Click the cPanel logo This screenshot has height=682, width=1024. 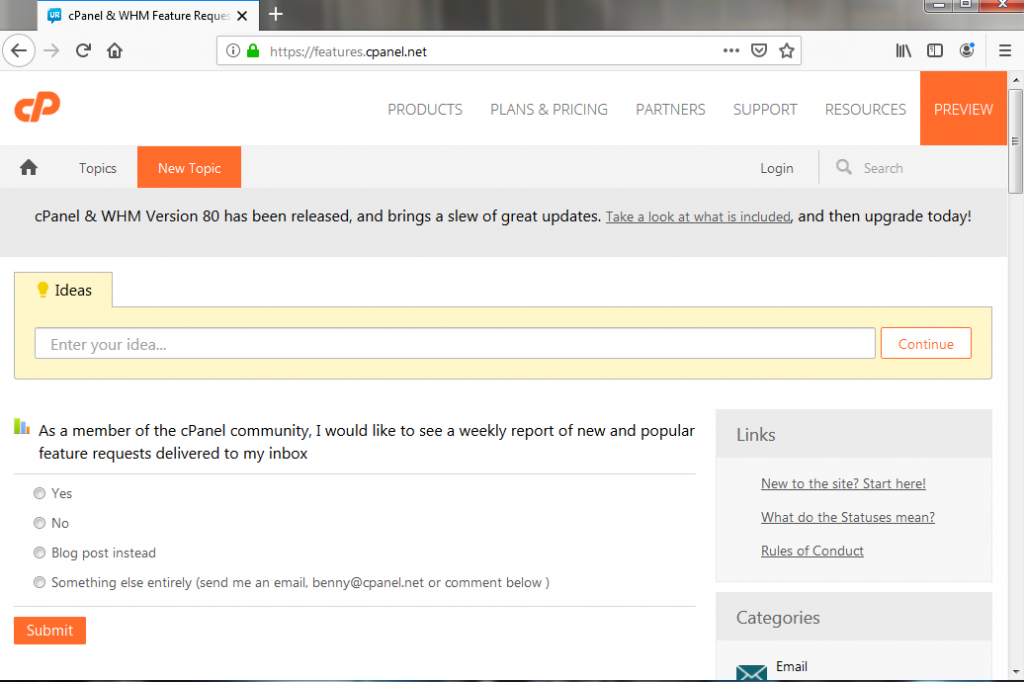pyautogui.click(x=37, y=106)
